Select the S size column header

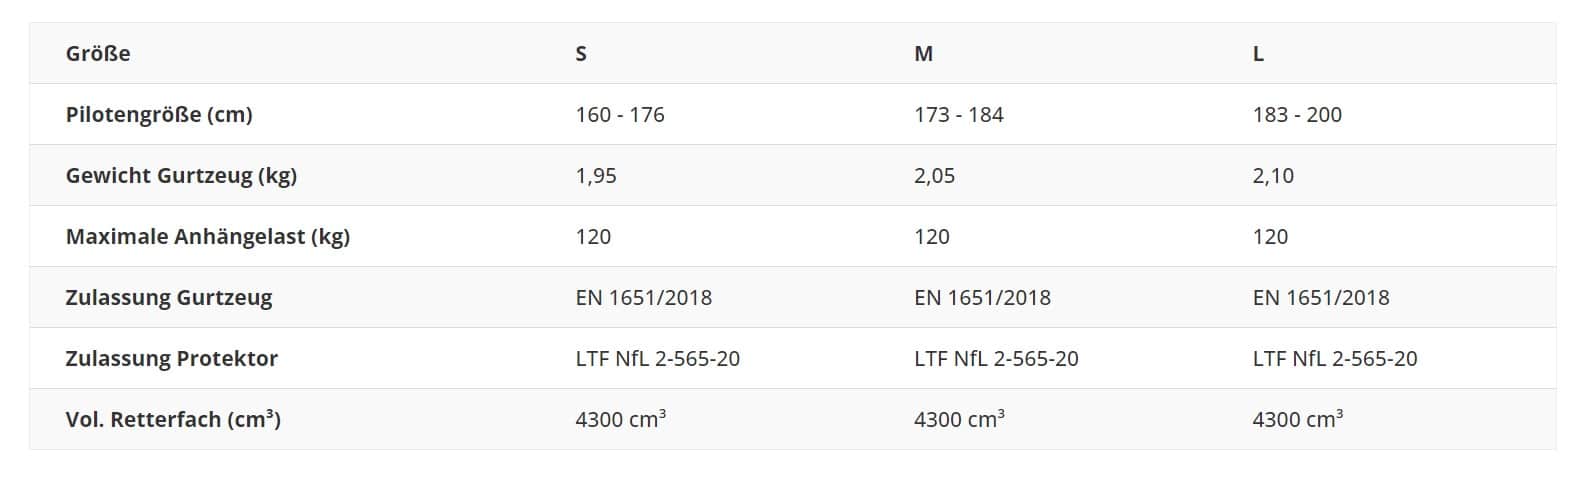(581, 54)
